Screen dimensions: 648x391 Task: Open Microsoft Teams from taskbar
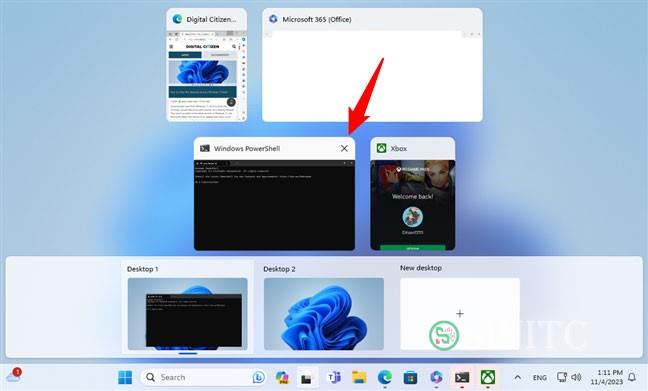tap(334, 377)
